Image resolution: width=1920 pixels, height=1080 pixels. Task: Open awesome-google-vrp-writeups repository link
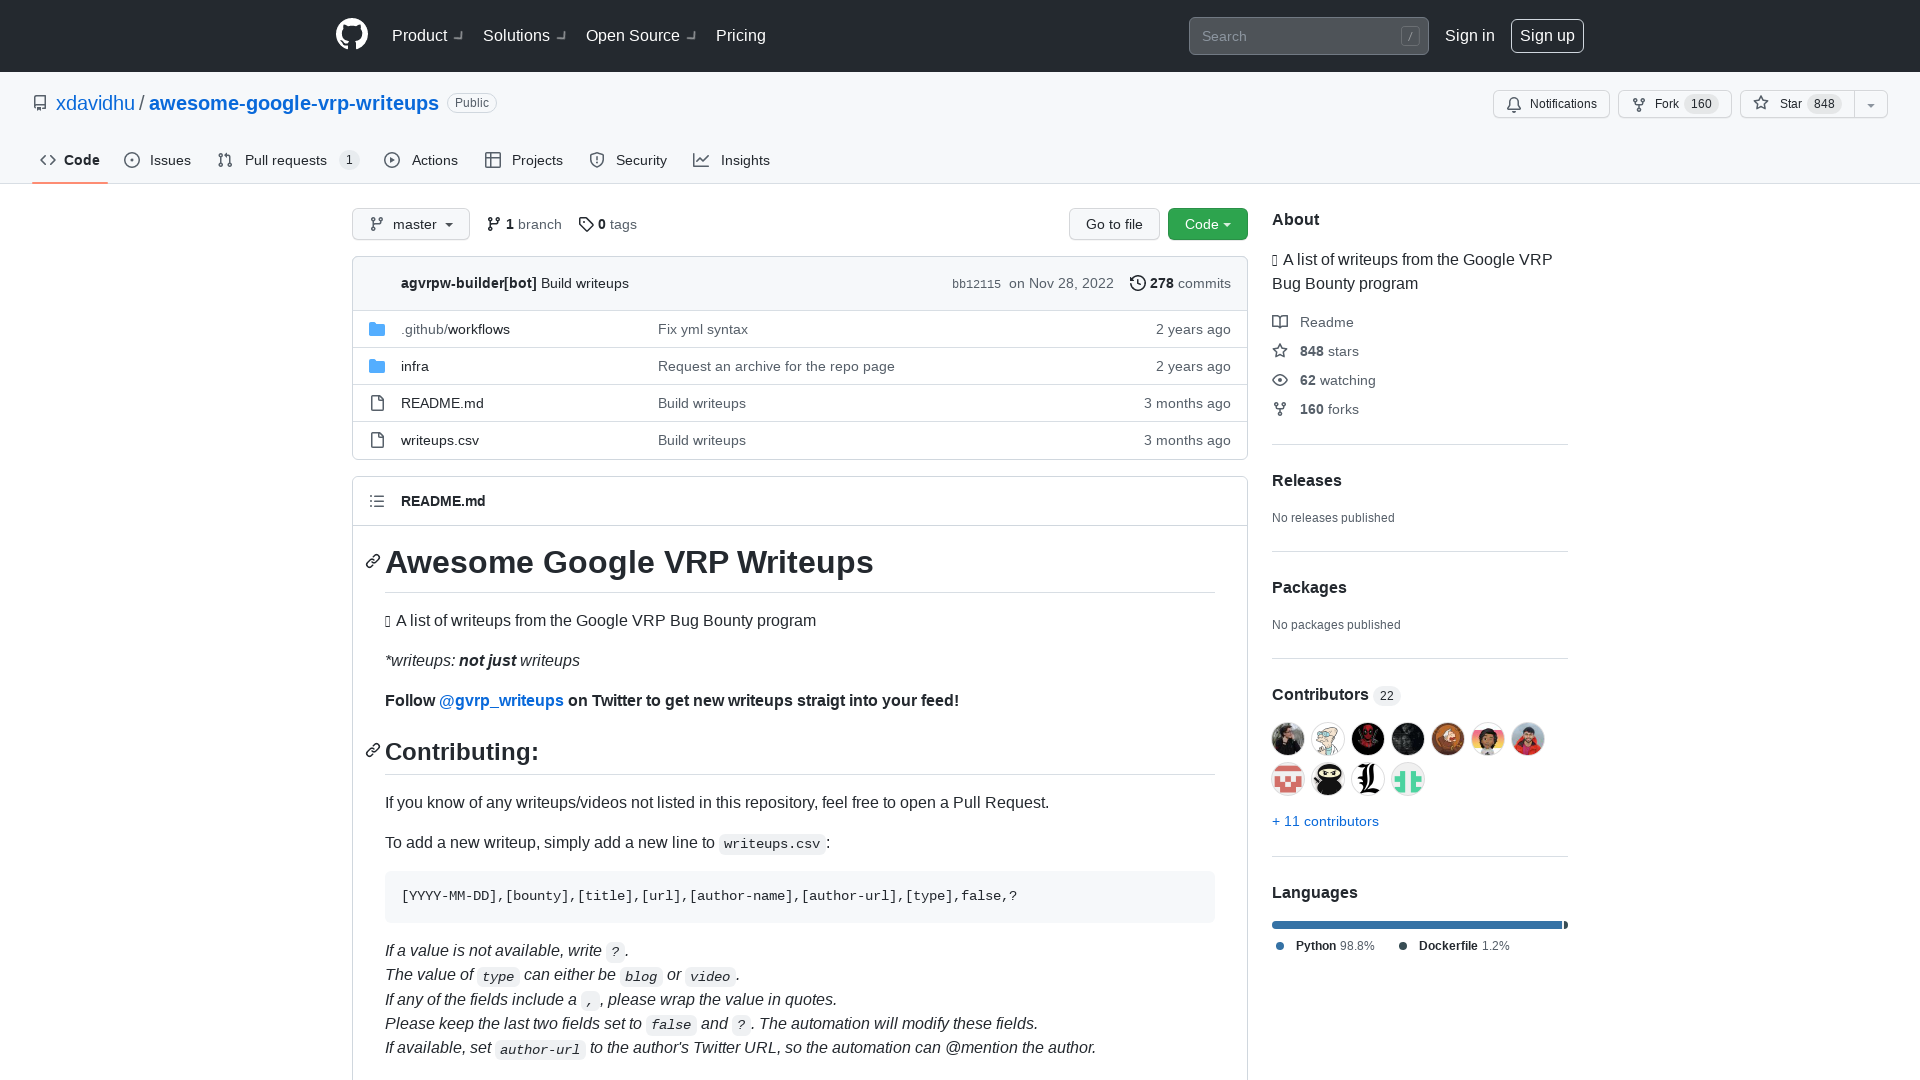294,103
